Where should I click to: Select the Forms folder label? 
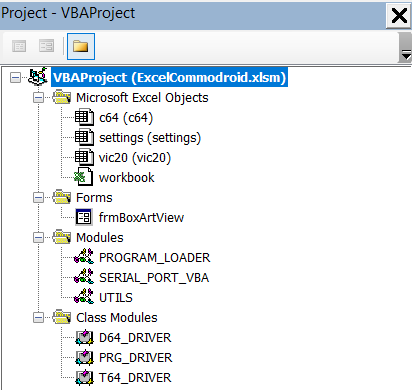[94, 198]
